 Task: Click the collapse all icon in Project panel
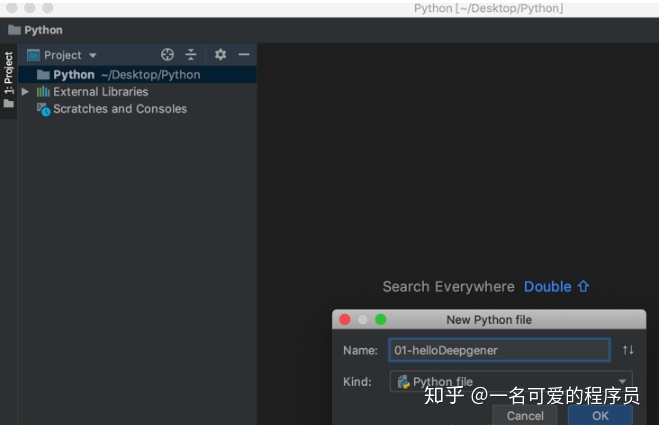(x=191, y=55)
